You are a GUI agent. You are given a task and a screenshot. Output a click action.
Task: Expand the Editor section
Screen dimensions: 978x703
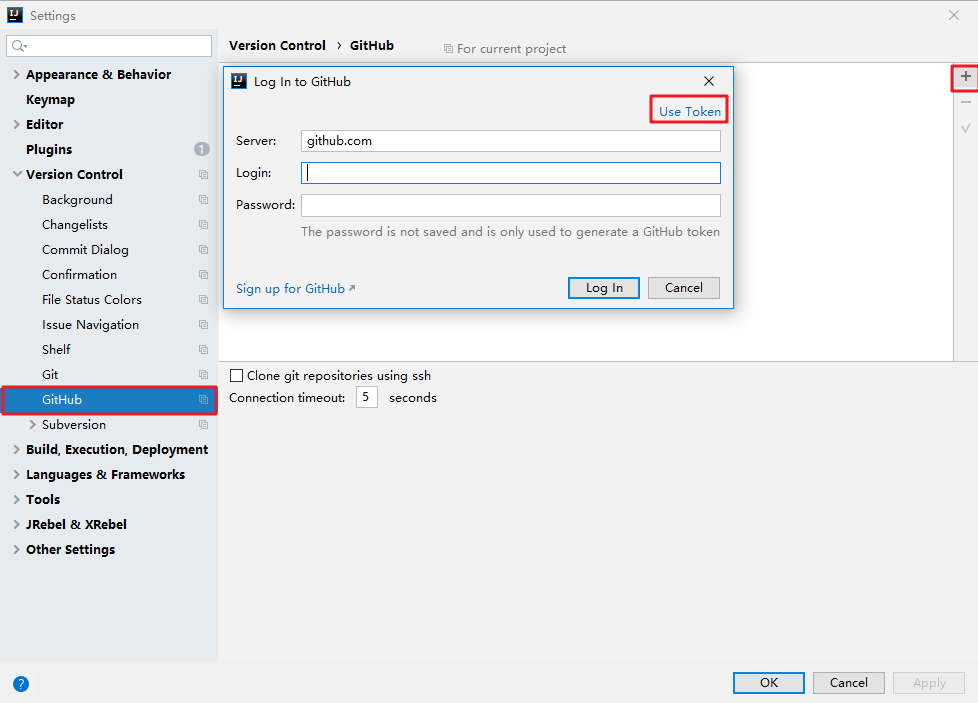pos(17,124)
